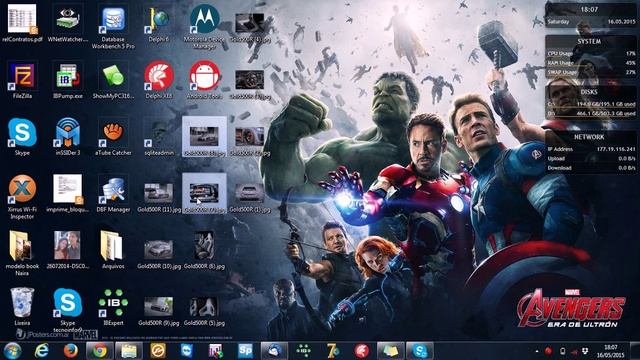This screenshot has width=640, height=360.
Task: Select the Gold500R (1).jpg image file
Action: 250,197
